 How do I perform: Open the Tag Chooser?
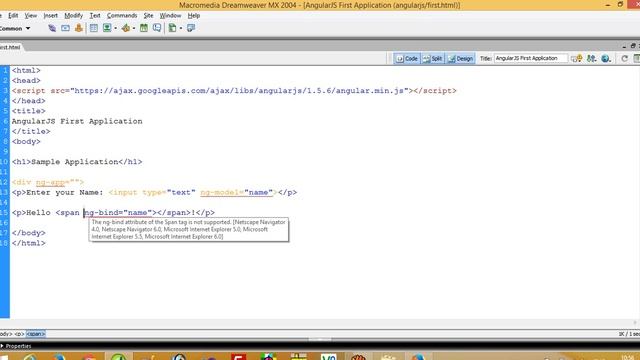tap(191, 28)
